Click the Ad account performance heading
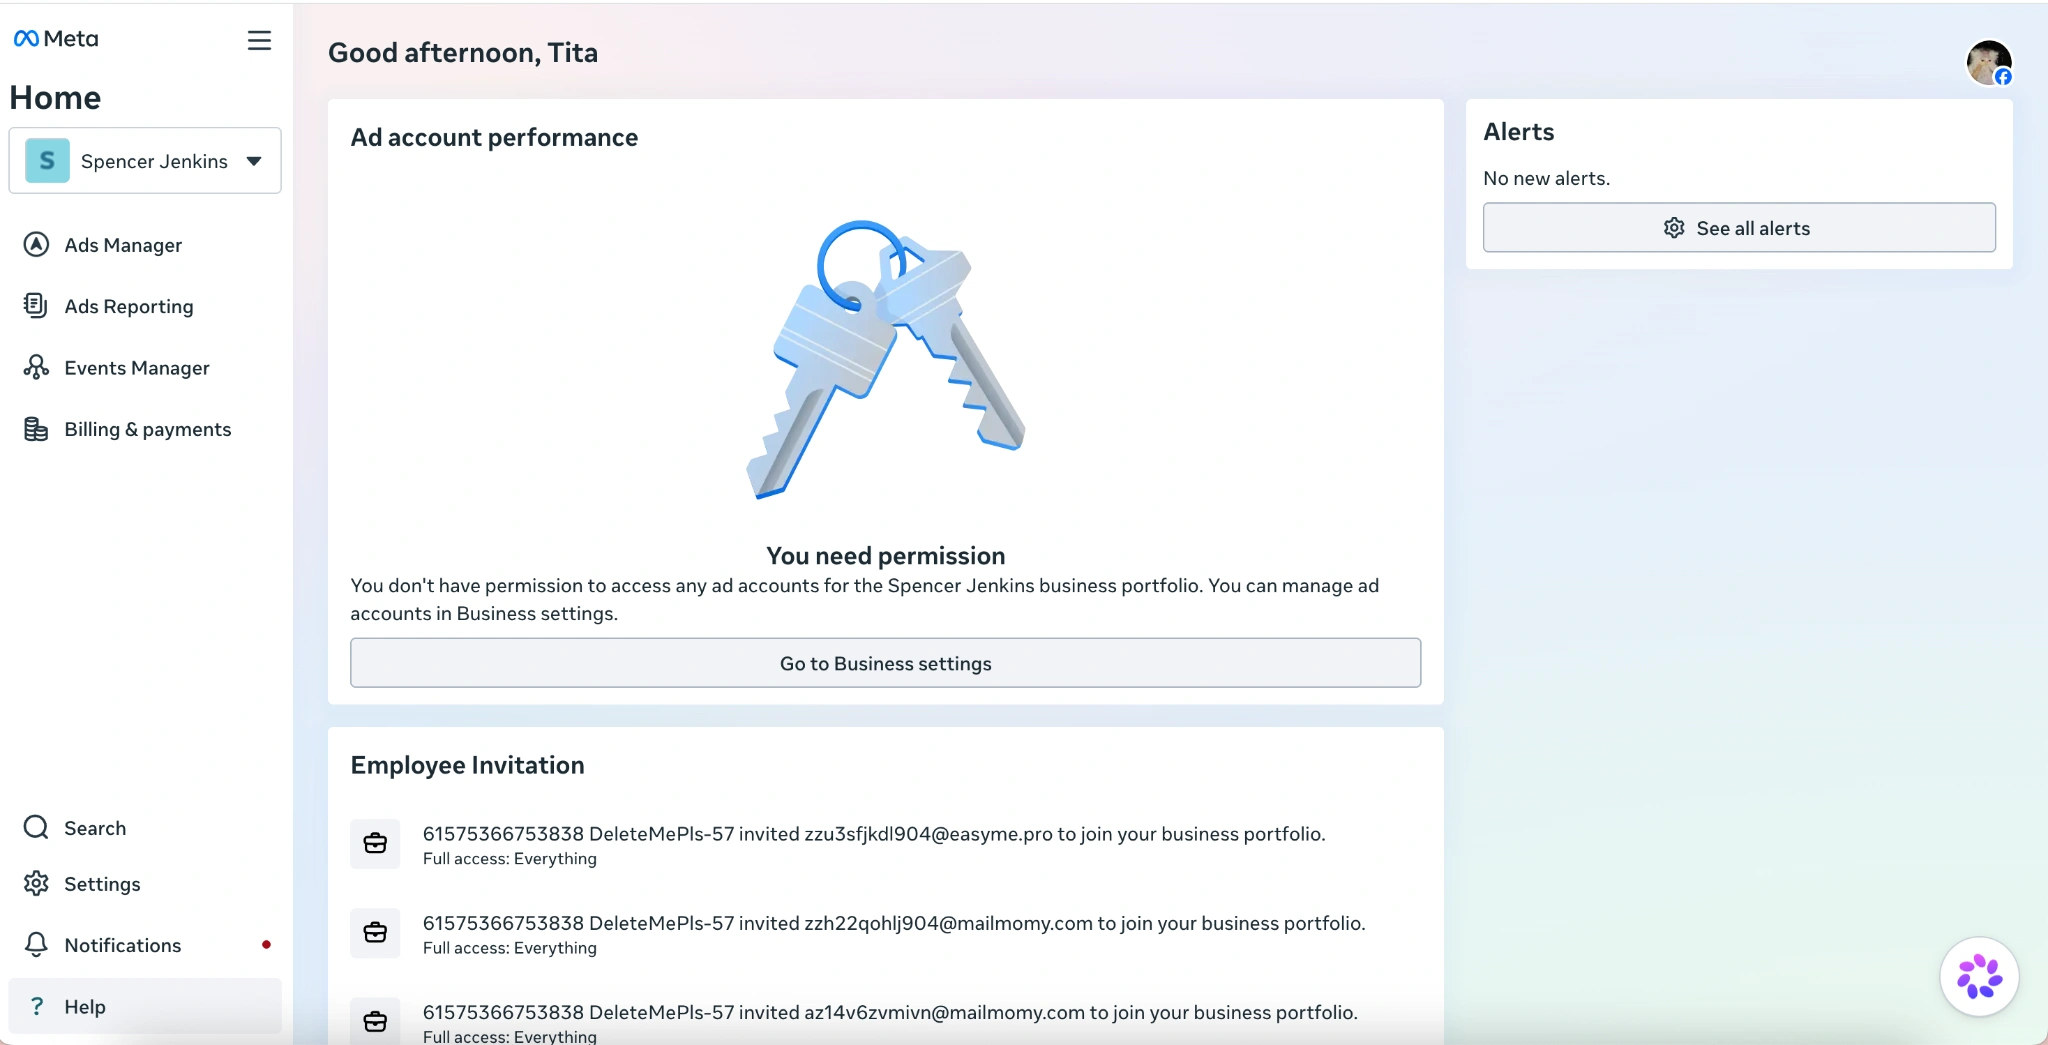The height and width of the screenshot is (1045, 2048). (x=494, y=137)
